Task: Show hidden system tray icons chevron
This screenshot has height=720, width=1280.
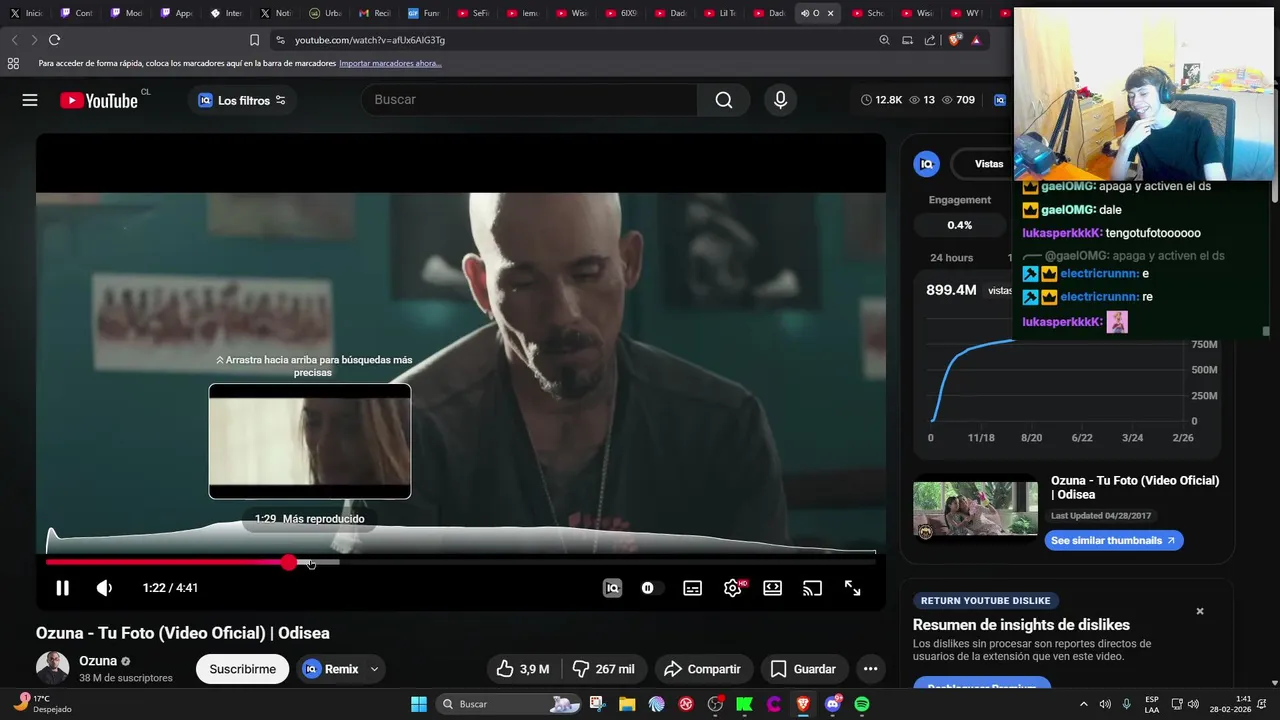Action: 1084,704
